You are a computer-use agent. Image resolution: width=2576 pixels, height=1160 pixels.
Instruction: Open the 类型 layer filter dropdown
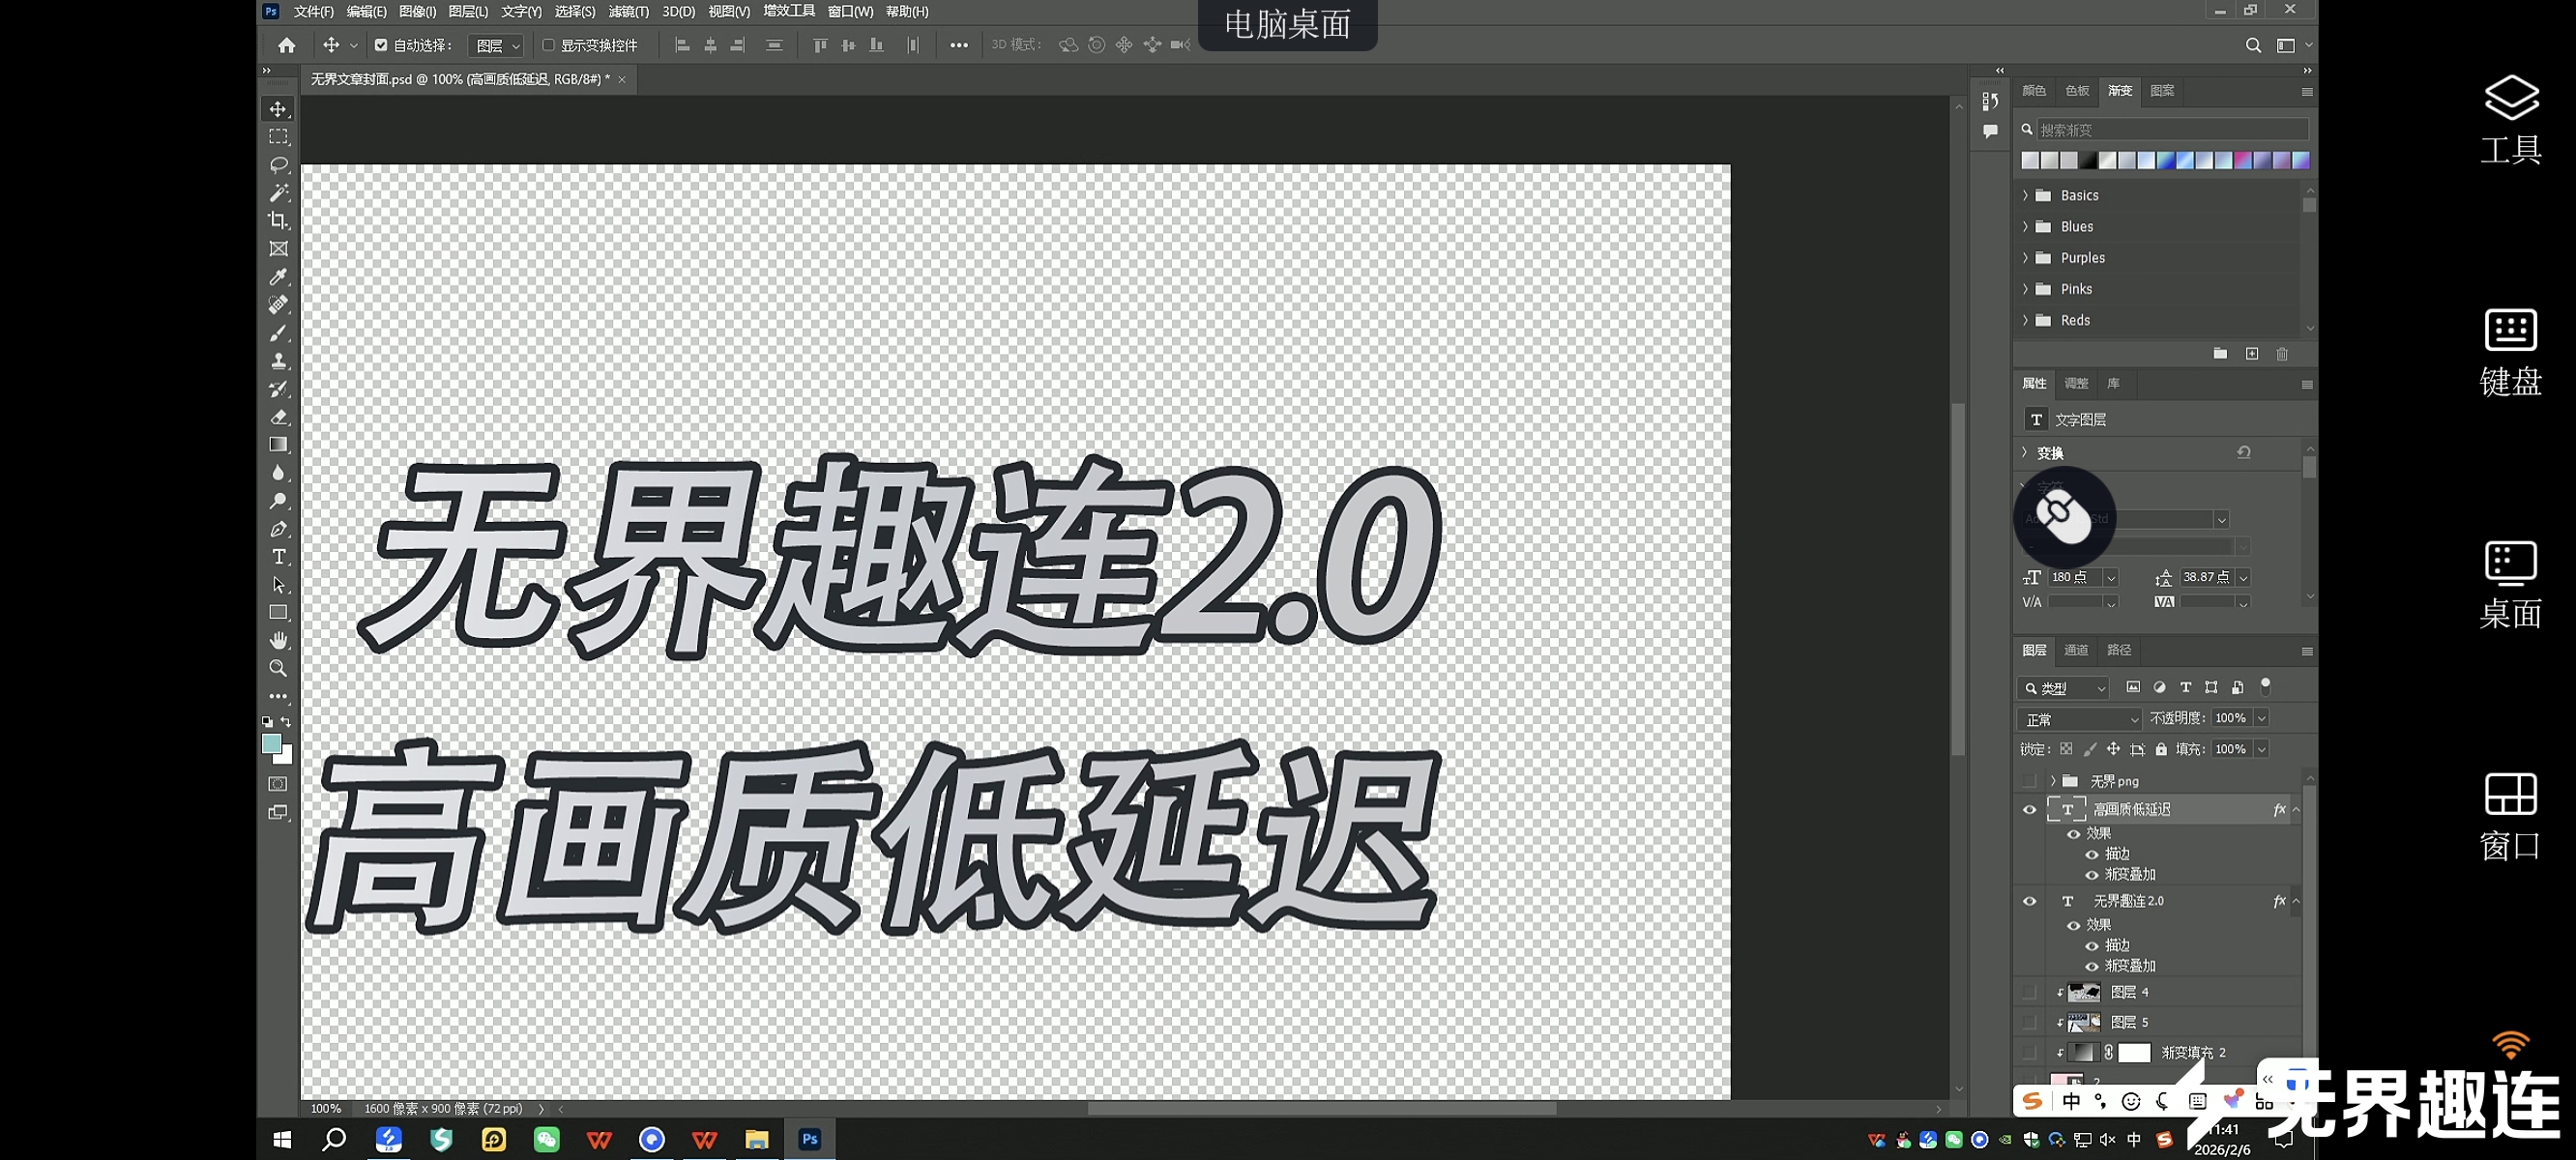[2064, 689]
